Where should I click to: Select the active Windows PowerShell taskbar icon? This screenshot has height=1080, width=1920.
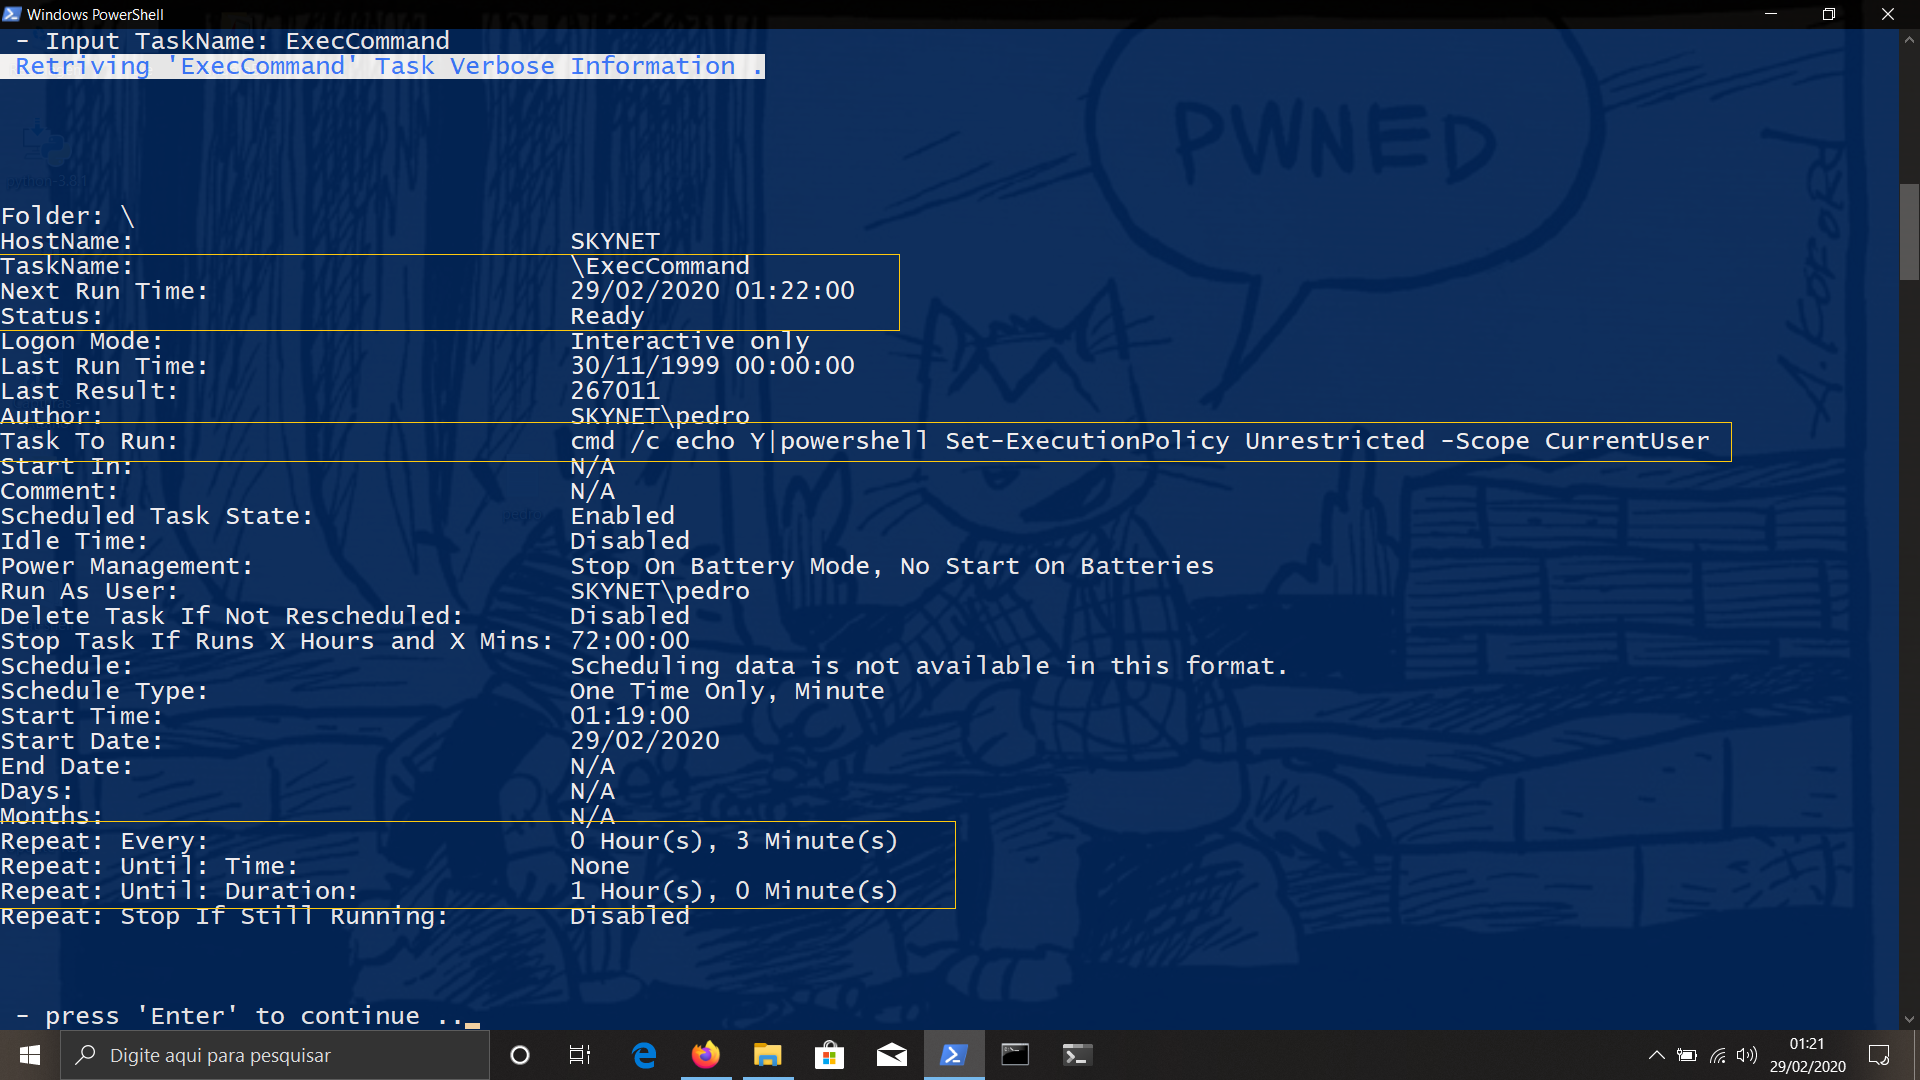(x=953, y=1054)
